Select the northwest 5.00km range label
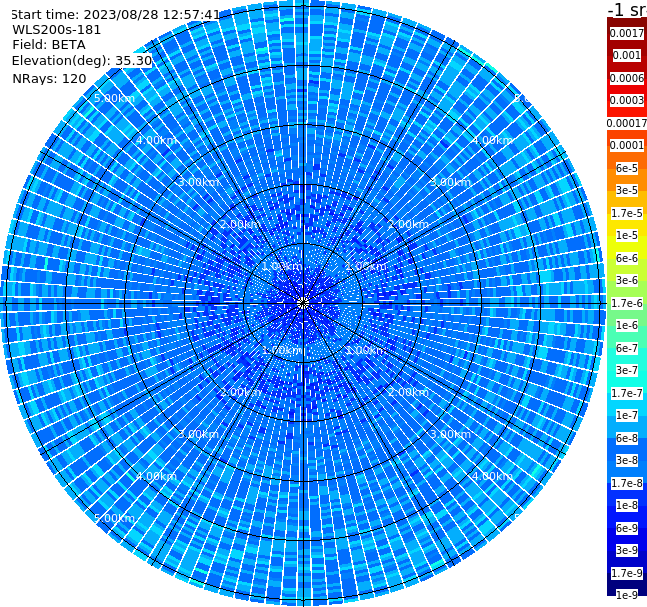 click(x=114, y=98)
